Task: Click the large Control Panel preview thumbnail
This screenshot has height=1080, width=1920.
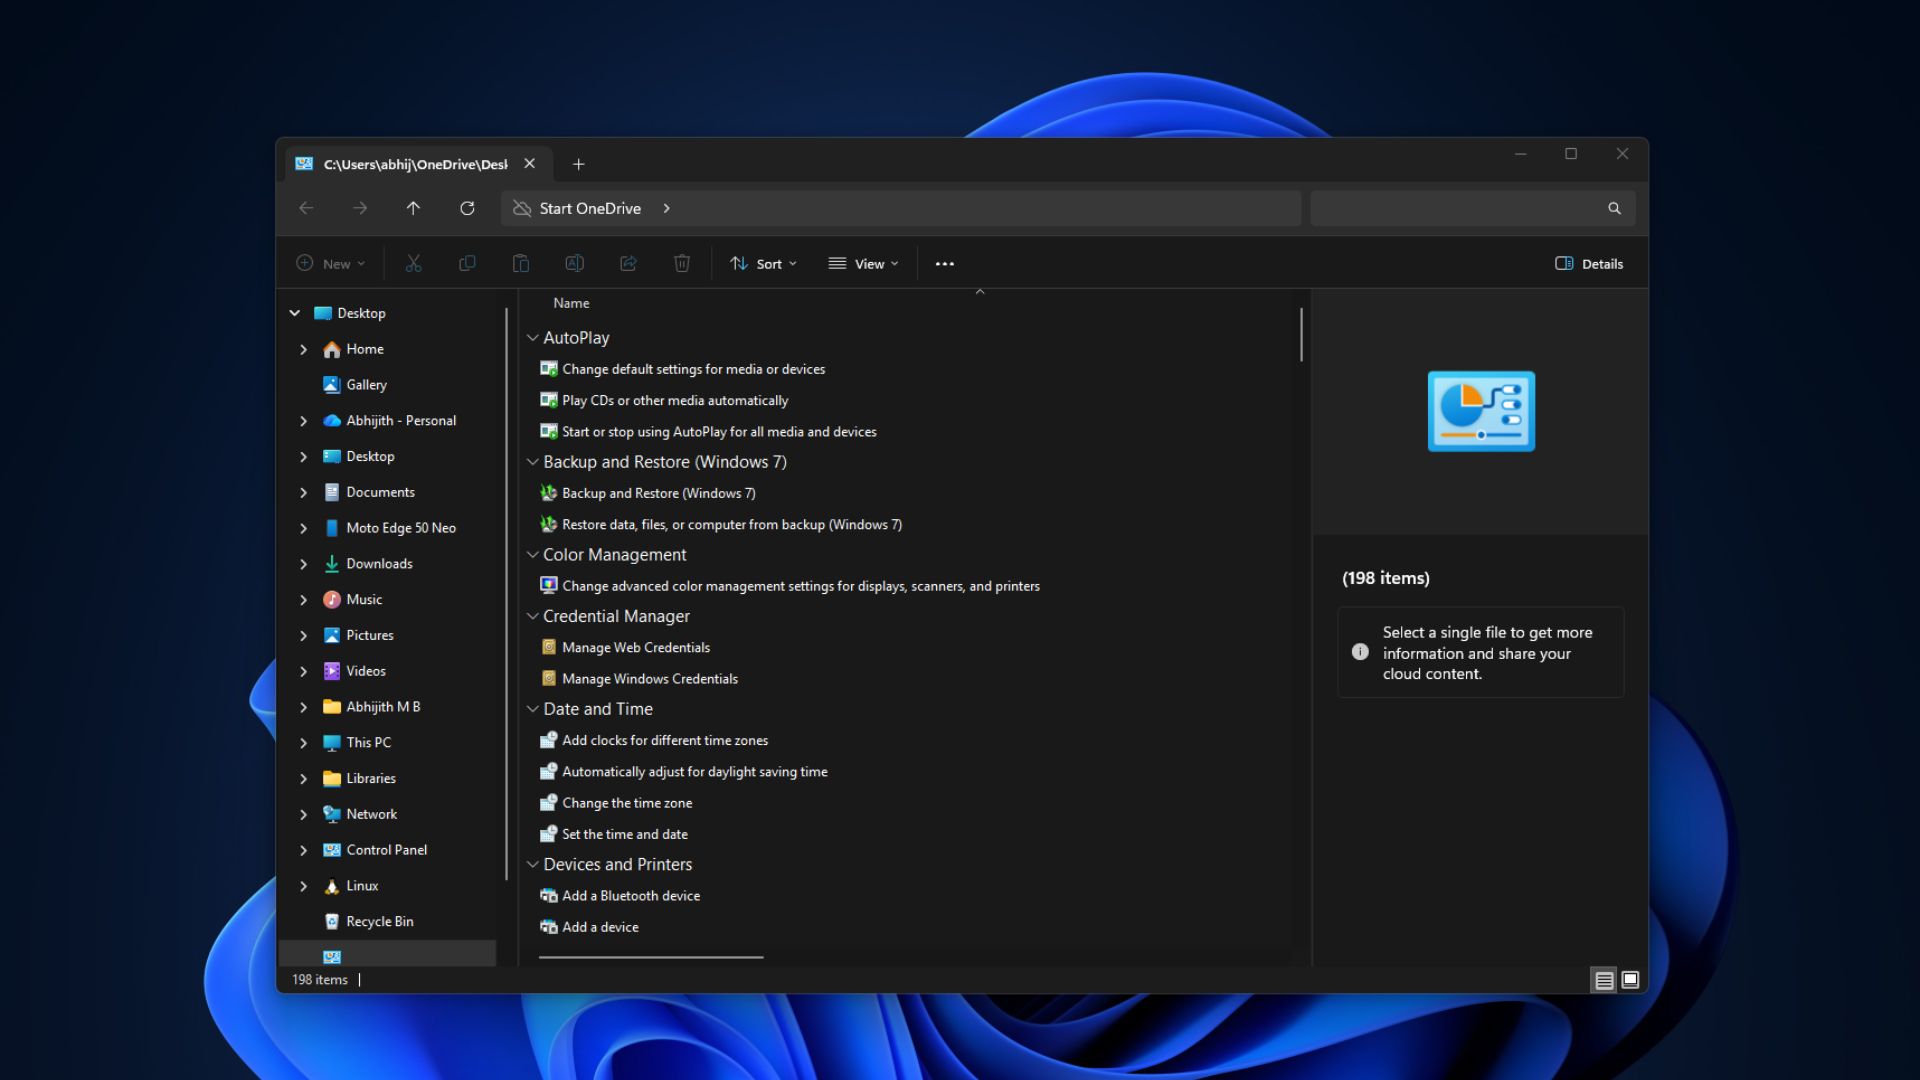Action: point(1481,411)
